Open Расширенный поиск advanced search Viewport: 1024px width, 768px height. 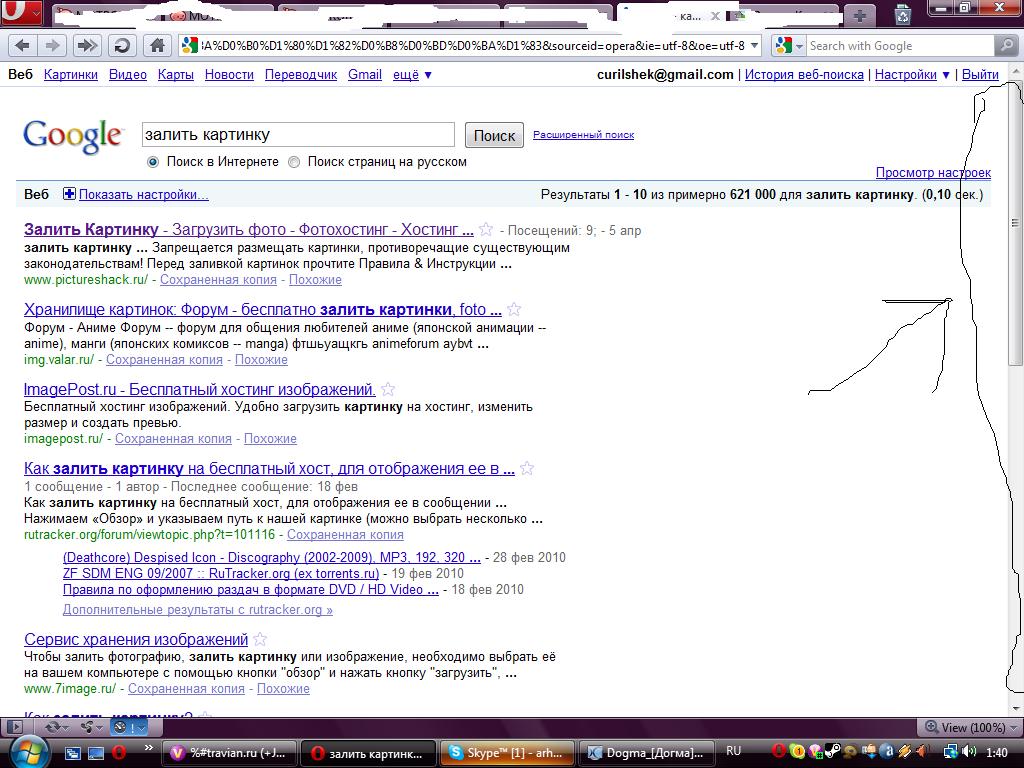[583, 135]
